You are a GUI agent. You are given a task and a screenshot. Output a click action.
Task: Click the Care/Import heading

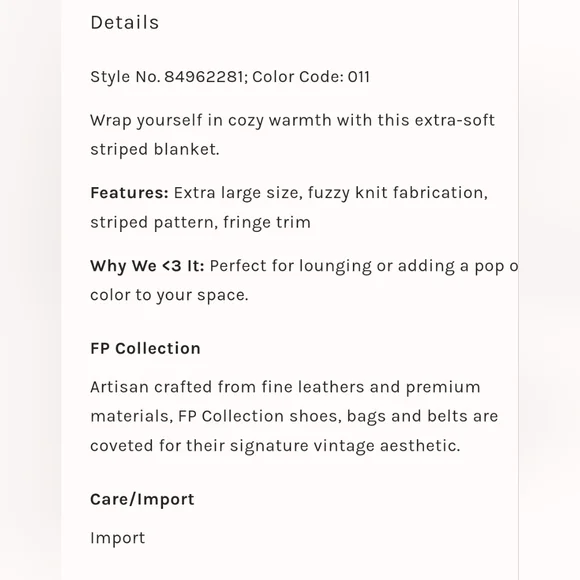[x=142, y=499]
